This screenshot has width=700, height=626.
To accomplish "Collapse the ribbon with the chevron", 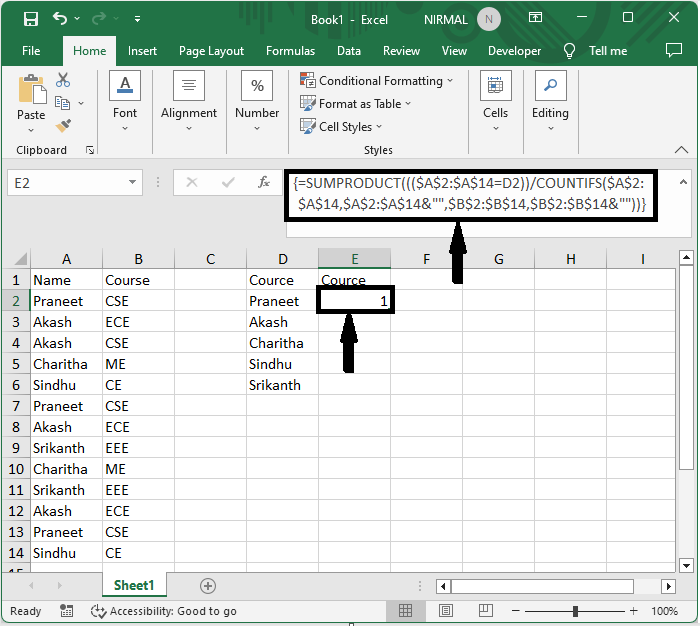I will click(681, 150).
